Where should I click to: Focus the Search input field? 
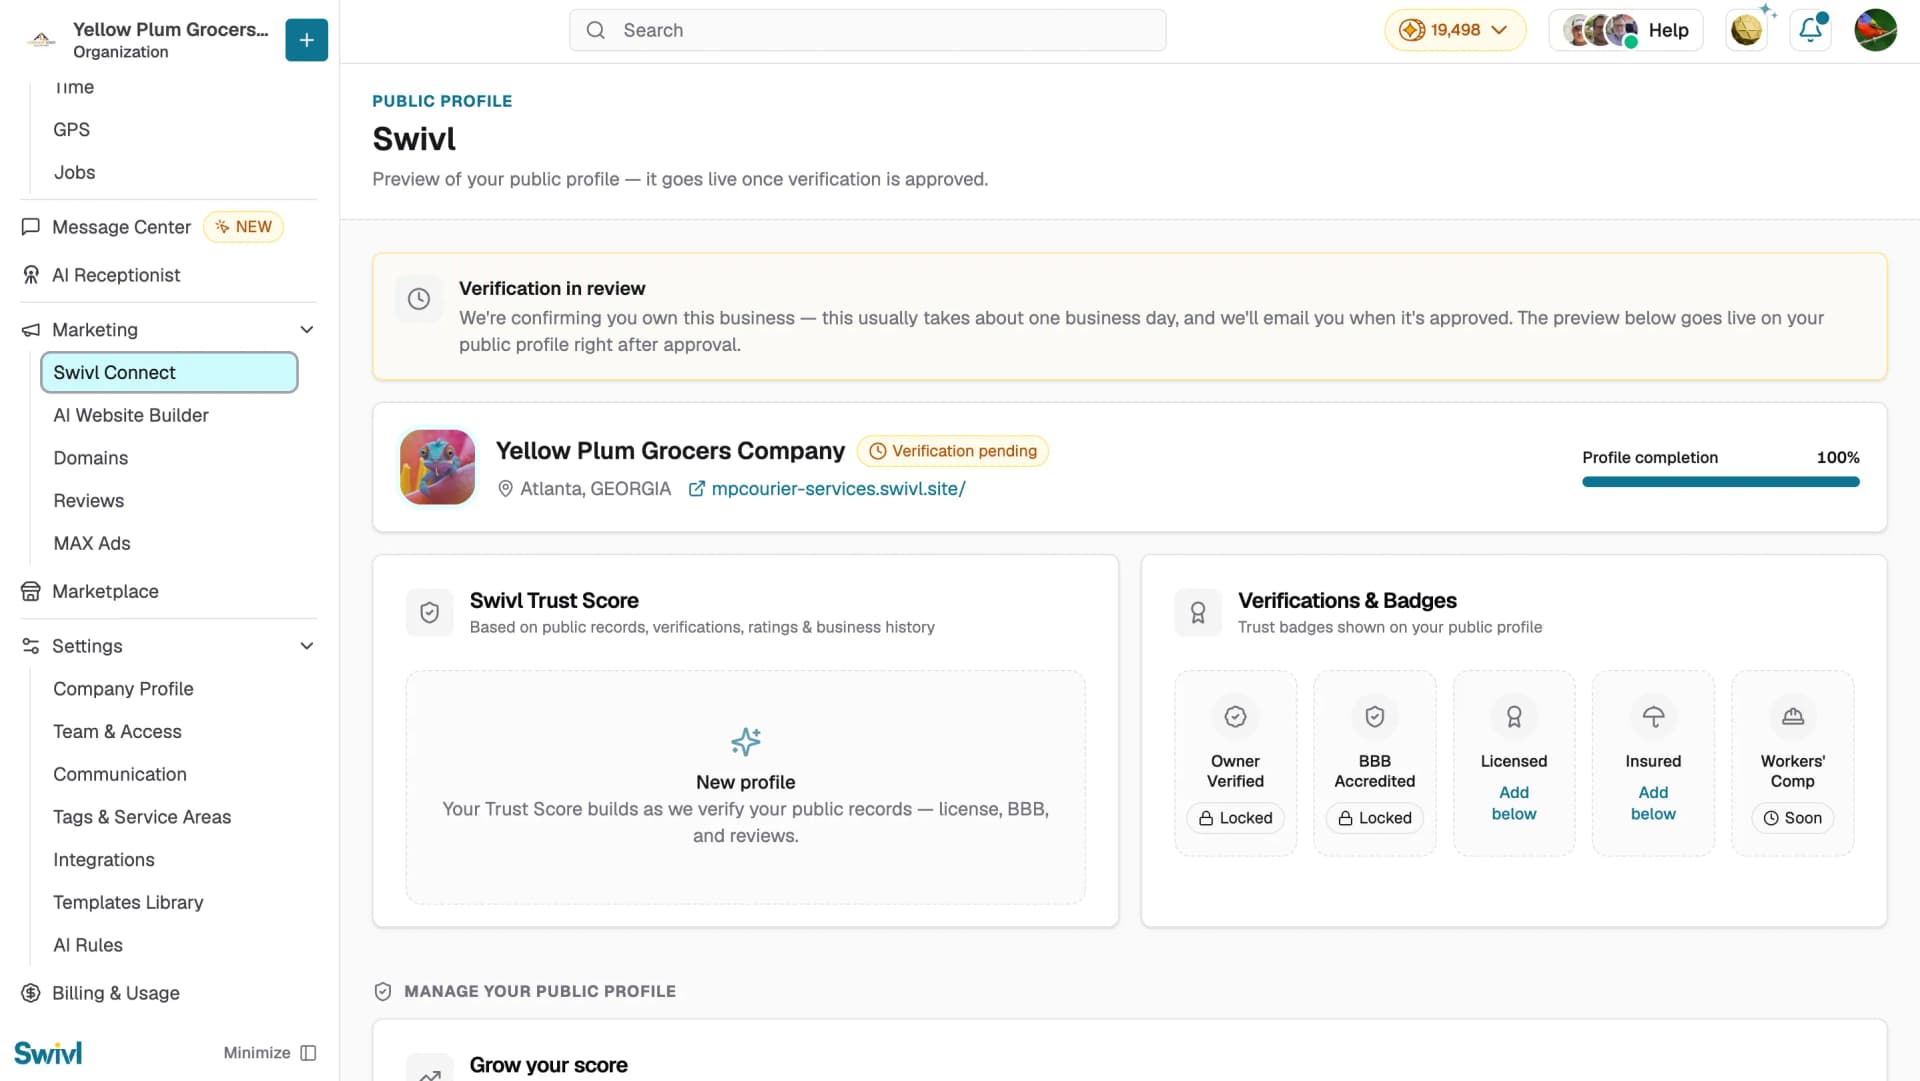tap(867, 30)
